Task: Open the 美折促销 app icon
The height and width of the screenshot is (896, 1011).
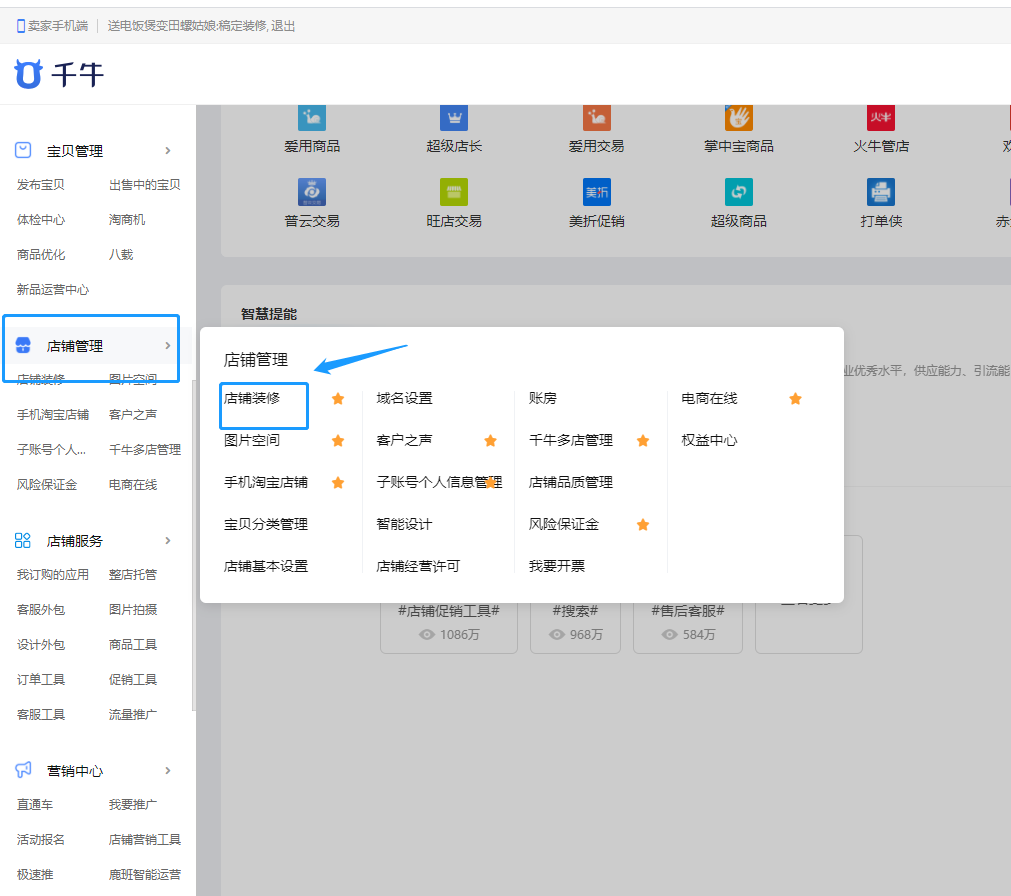Action: (x=596, y=192)
